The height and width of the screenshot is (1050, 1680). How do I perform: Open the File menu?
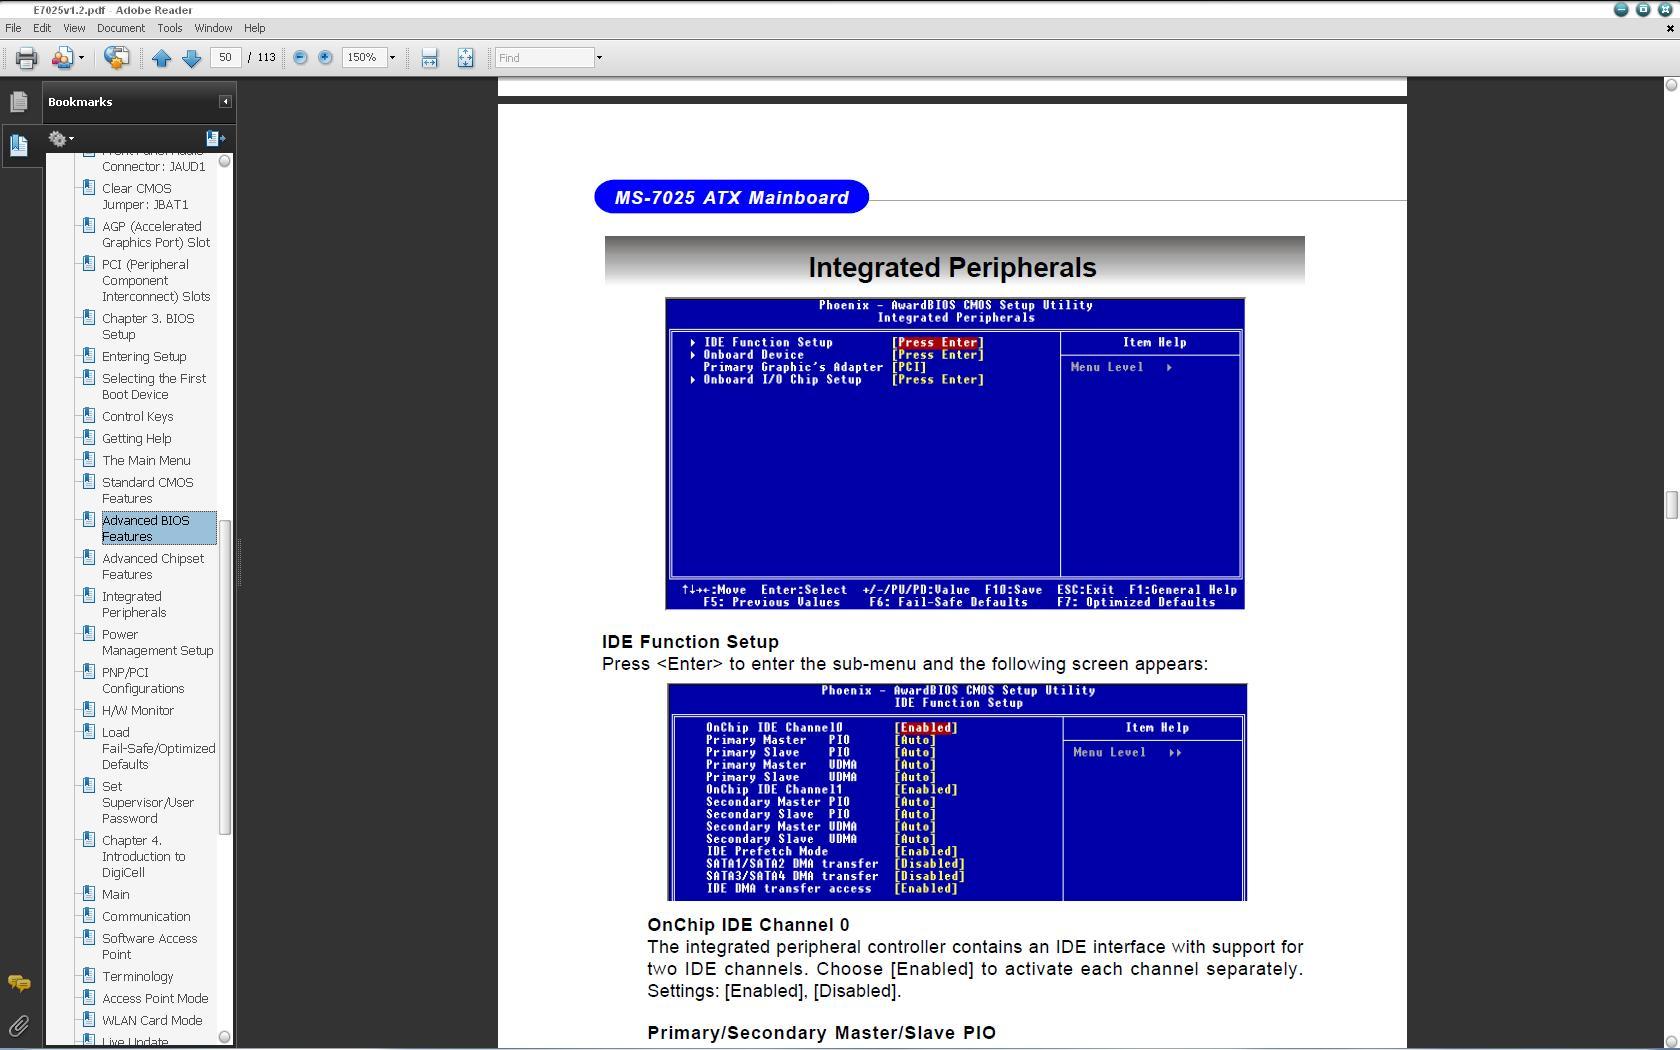coord(13,28)
